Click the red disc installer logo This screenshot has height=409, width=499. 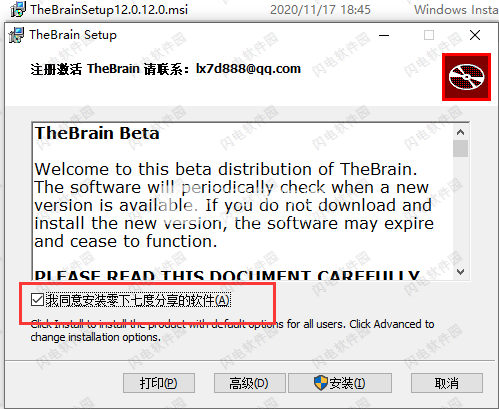tap(466, 77)
